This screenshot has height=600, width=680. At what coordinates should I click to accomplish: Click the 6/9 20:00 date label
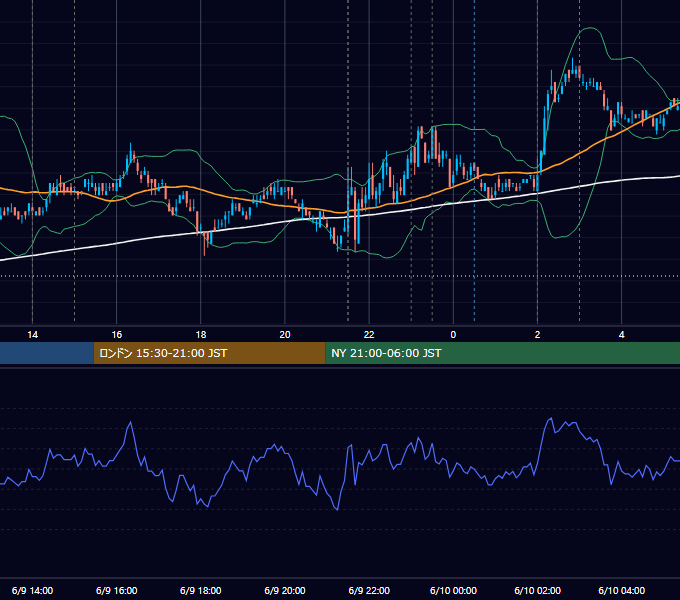point(285,590)
